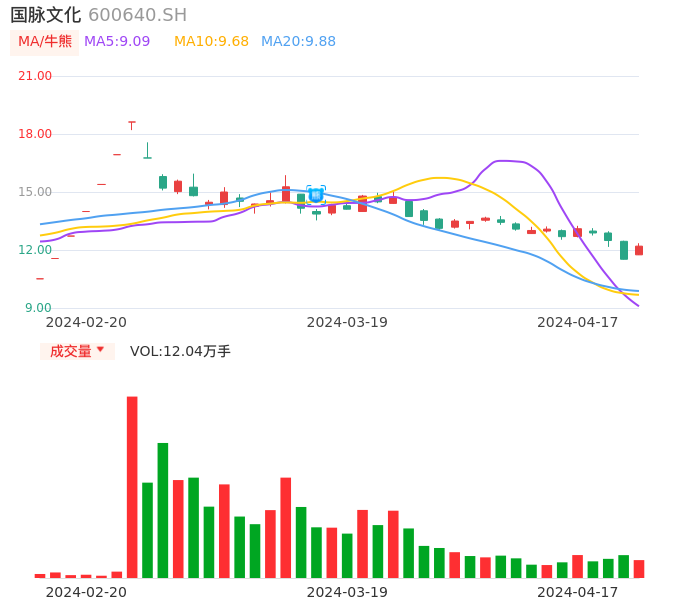The image size is (686, 606).
Task: Click the tallest red volume bar
Action: click(132, 487)
